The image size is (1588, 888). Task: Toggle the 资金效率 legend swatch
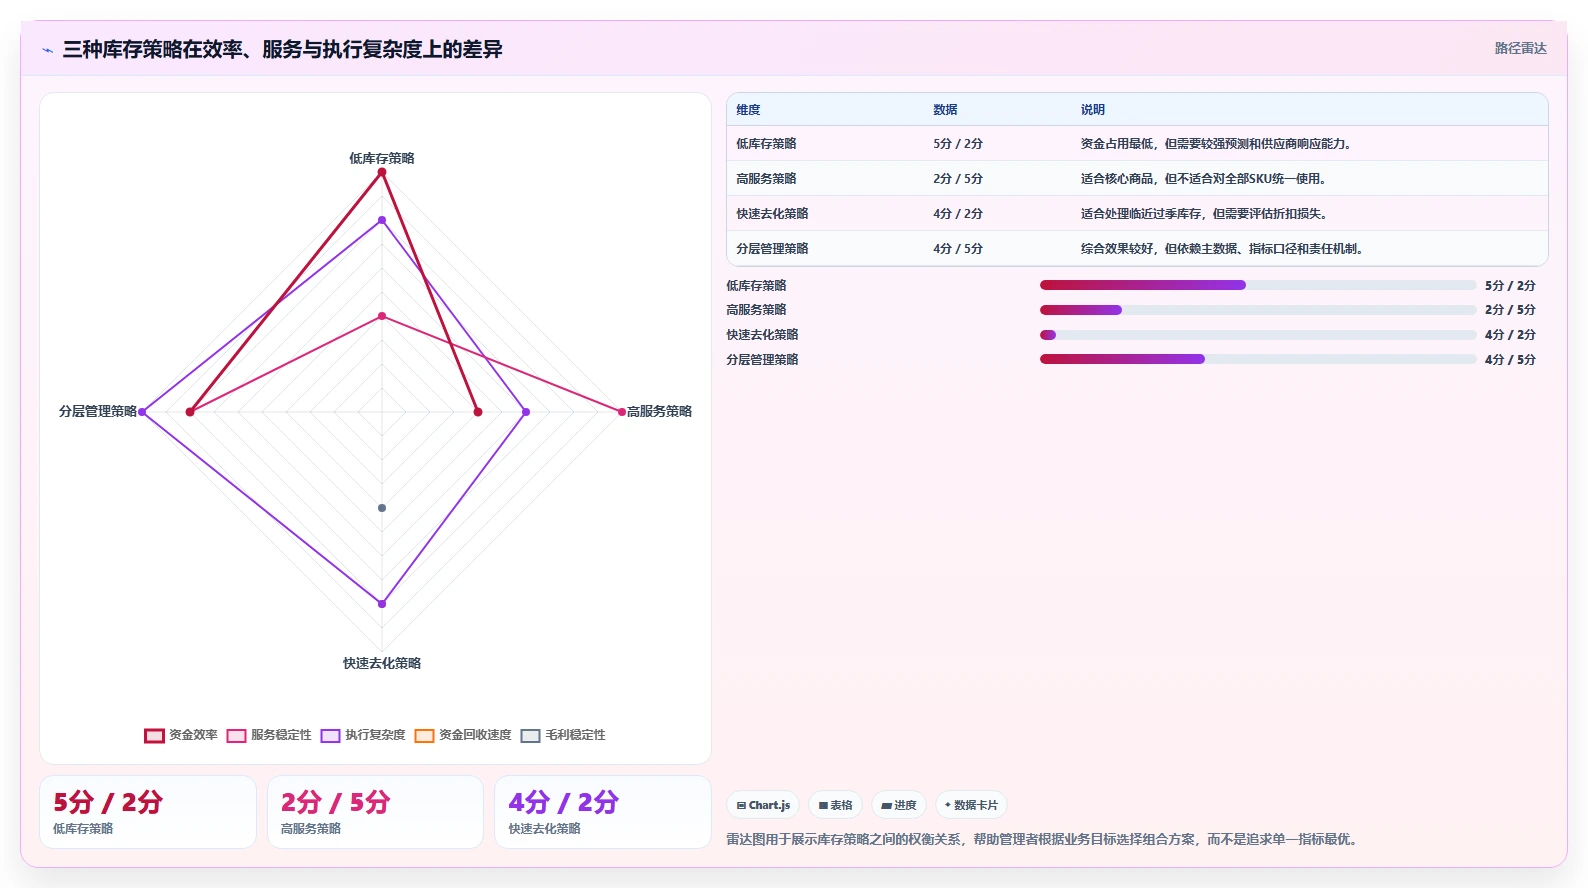point(154,735)
